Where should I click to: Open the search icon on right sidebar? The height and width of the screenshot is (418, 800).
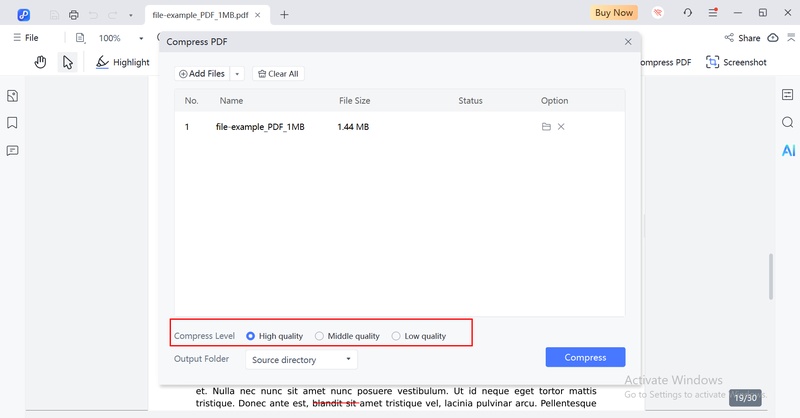coord(788,122)
